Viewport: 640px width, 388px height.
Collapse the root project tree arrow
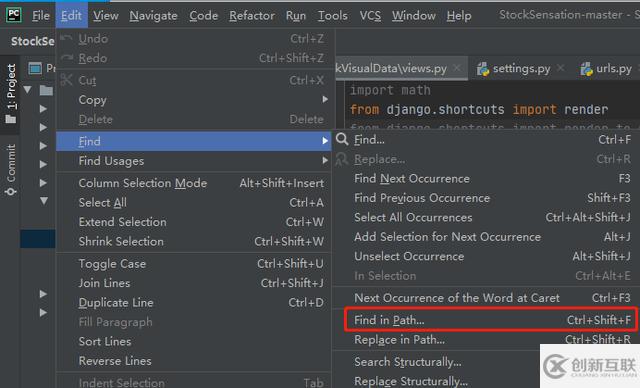(27, 89)
